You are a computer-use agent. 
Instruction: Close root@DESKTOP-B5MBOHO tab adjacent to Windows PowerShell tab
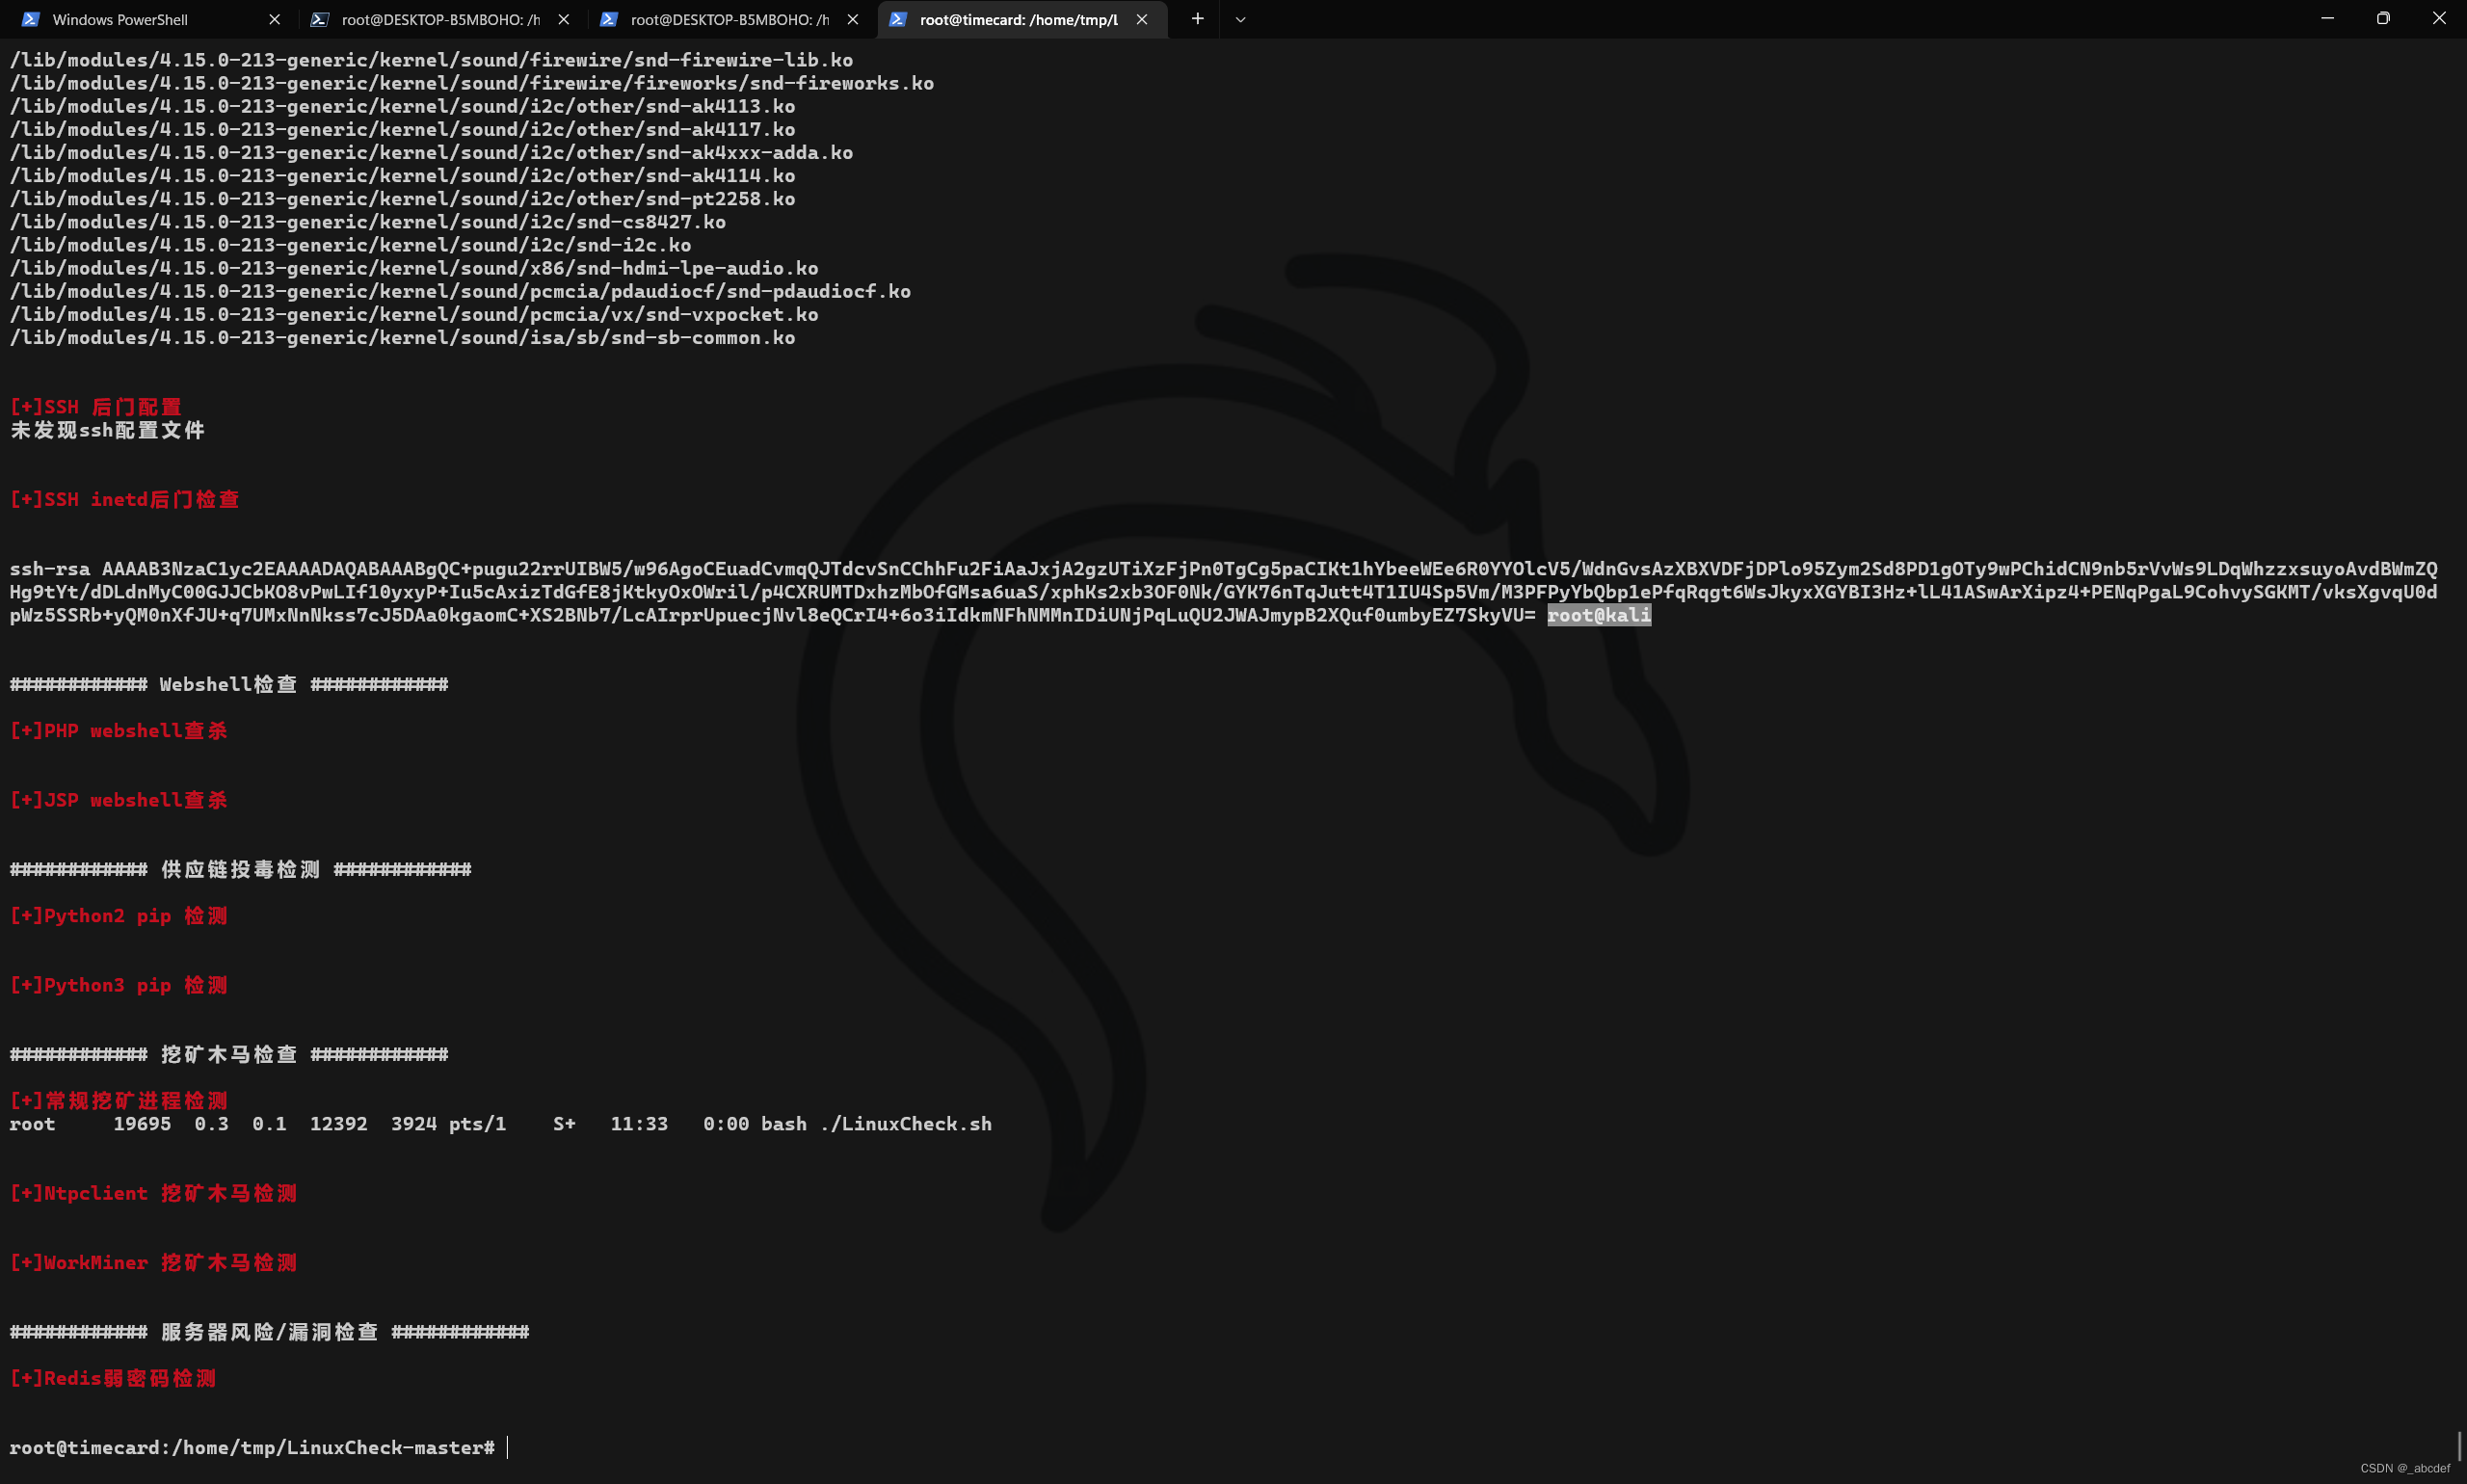[x=564, y=19]
